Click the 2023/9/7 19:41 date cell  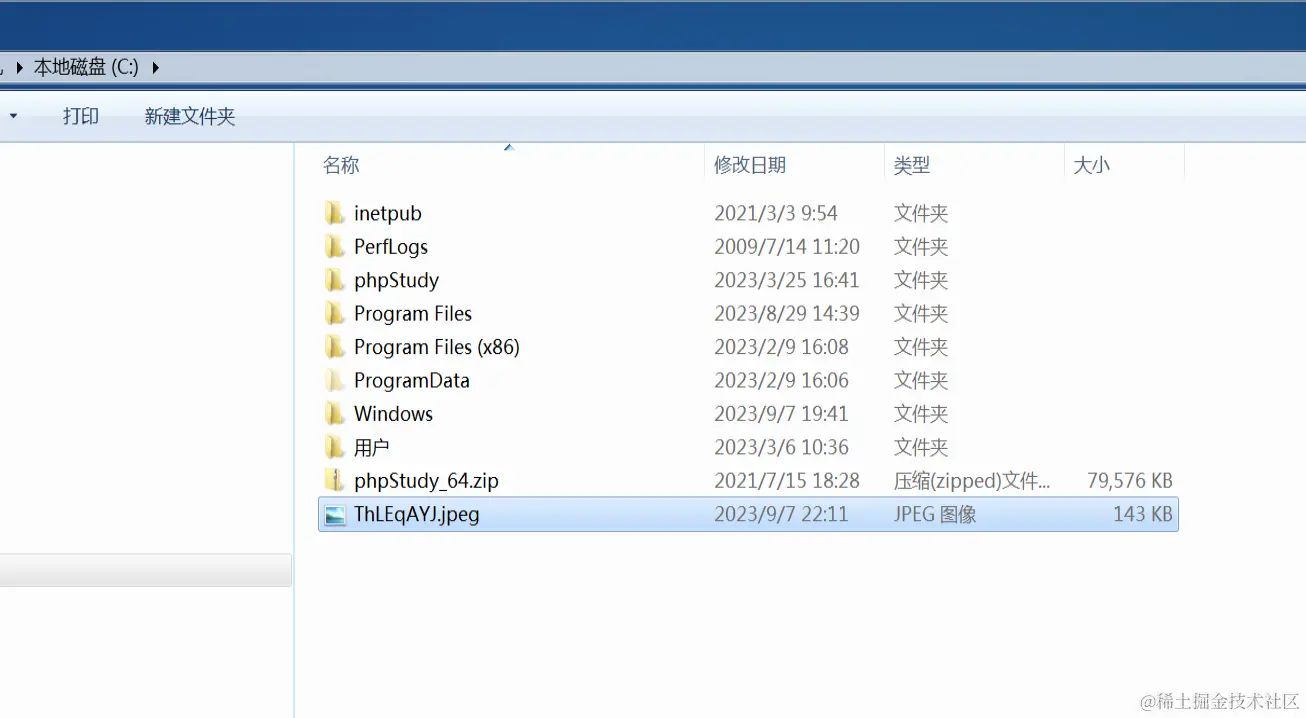[x=781, y=414]
